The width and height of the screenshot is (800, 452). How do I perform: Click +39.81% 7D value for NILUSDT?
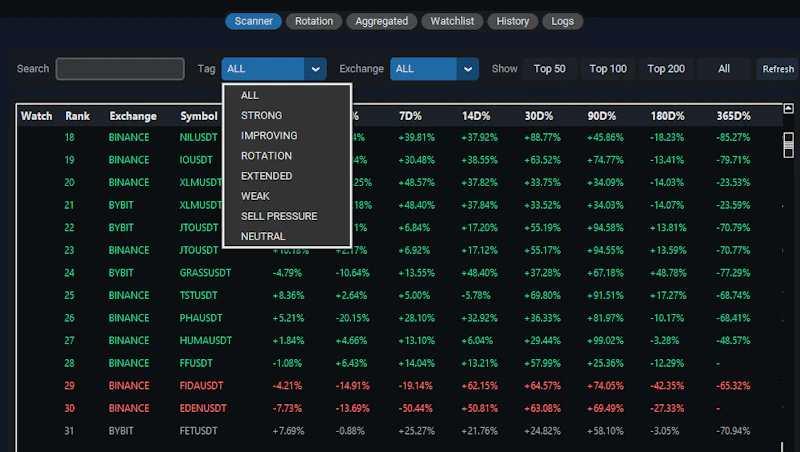coord(416,137)
